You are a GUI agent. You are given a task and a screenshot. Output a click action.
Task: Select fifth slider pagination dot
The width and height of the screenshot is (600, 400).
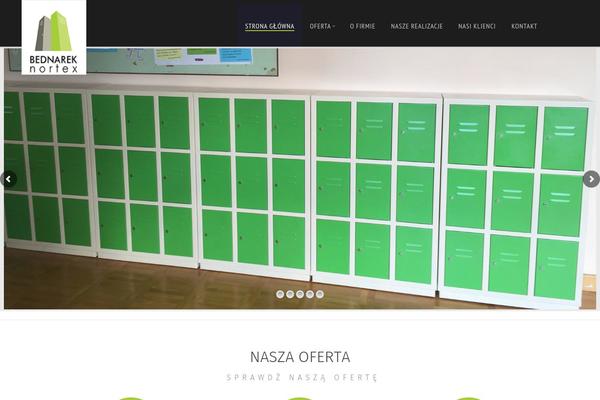[320, 294]
